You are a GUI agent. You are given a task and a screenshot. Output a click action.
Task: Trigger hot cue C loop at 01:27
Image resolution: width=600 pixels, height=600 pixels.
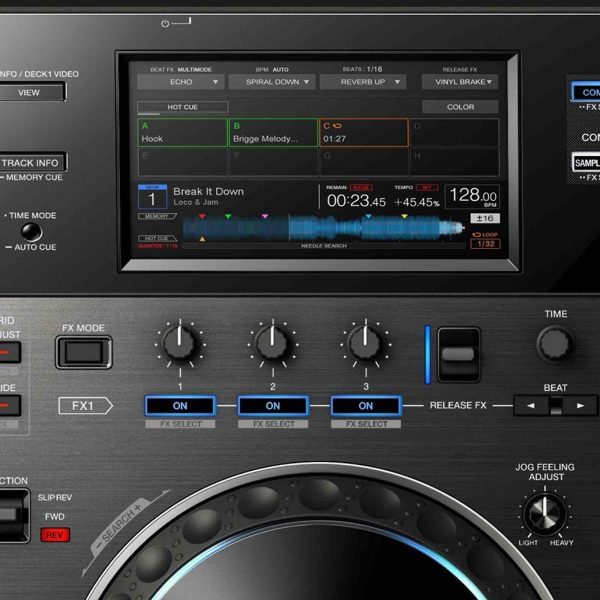(x=364, y=132)
